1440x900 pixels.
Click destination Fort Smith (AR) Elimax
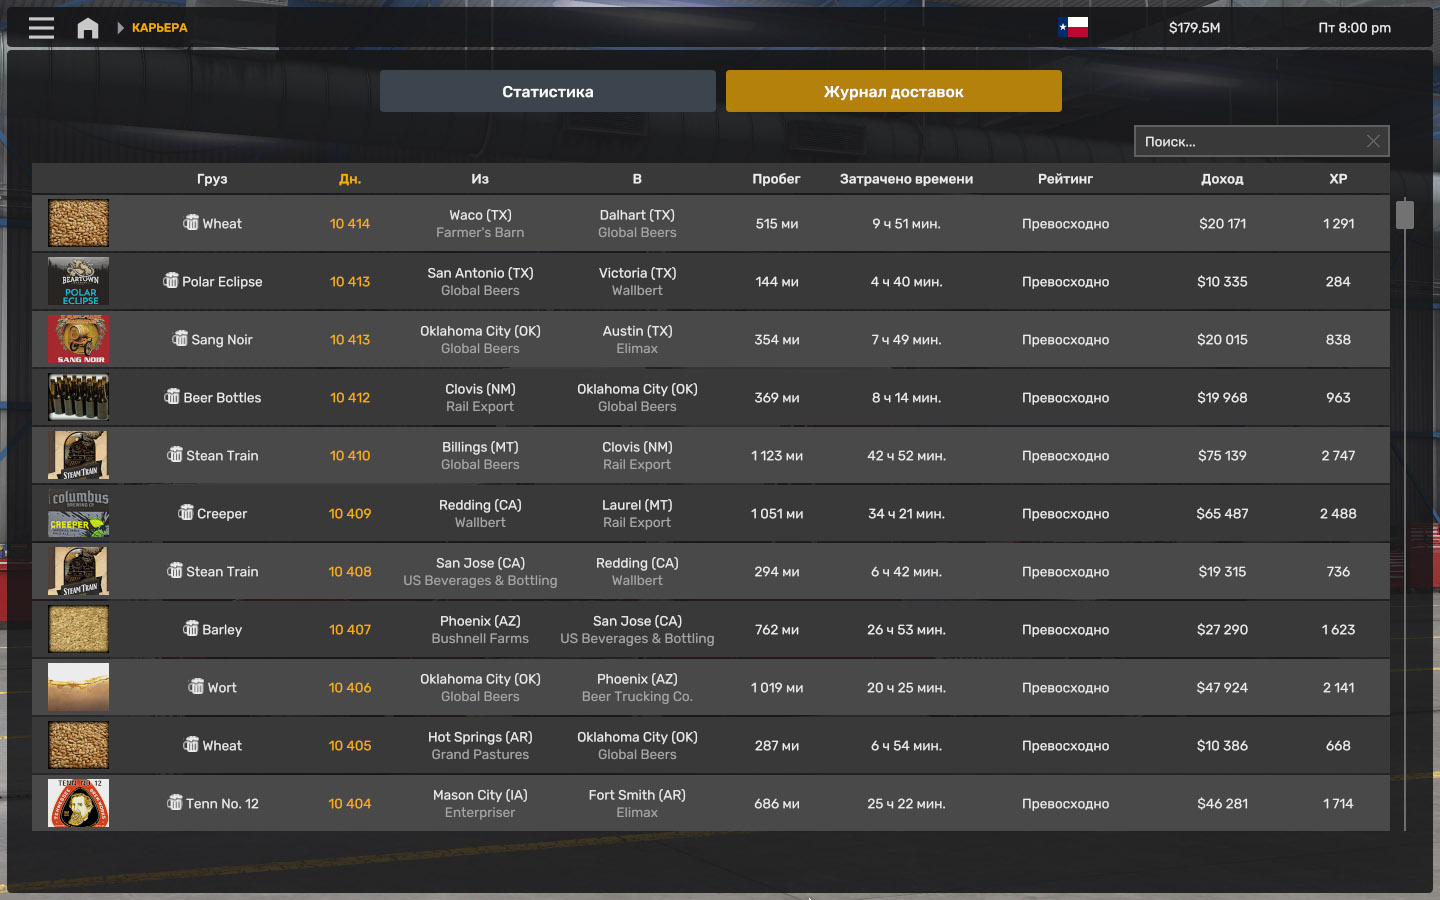637,803
